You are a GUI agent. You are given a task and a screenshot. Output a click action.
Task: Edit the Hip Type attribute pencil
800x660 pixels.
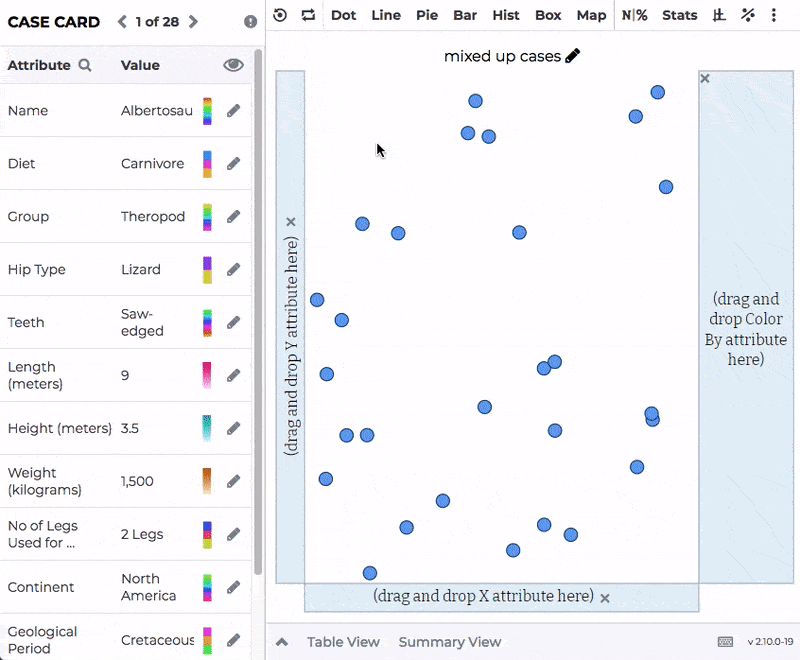pos(233,270)
